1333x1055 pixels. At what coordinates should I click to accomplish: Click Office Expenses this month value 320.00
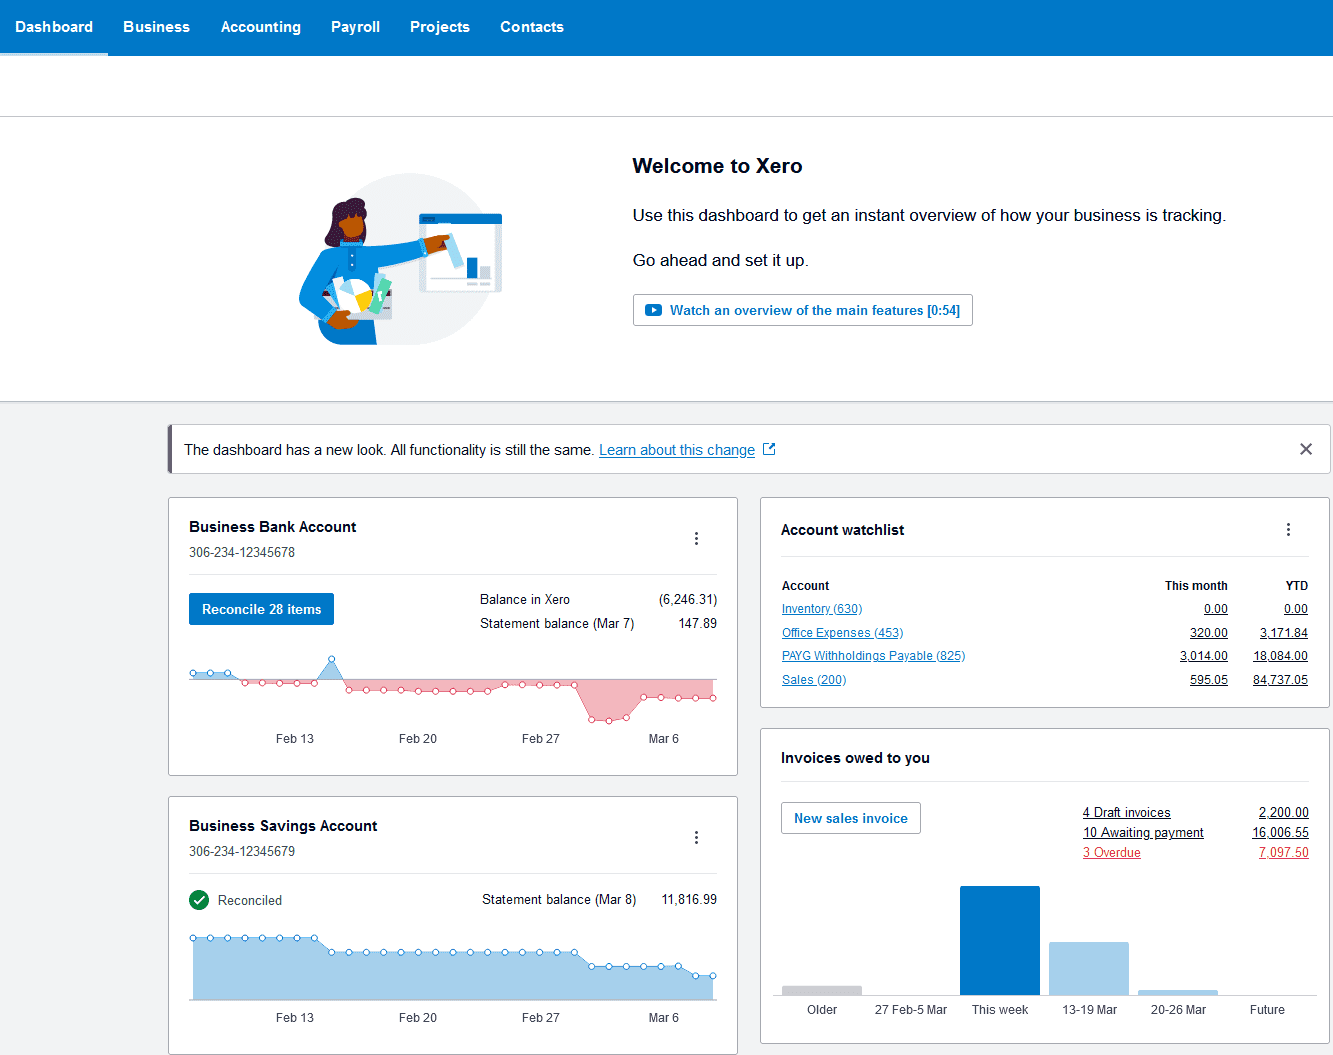[1209, 633]
